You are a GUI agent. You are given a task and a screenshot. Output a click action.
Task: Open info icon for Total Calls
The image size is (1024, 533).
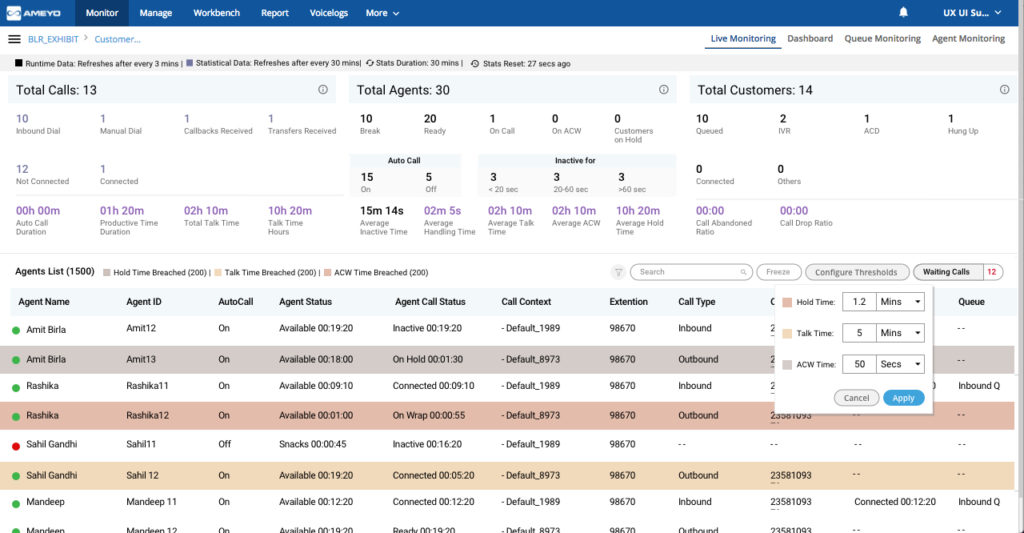(323, 90)
